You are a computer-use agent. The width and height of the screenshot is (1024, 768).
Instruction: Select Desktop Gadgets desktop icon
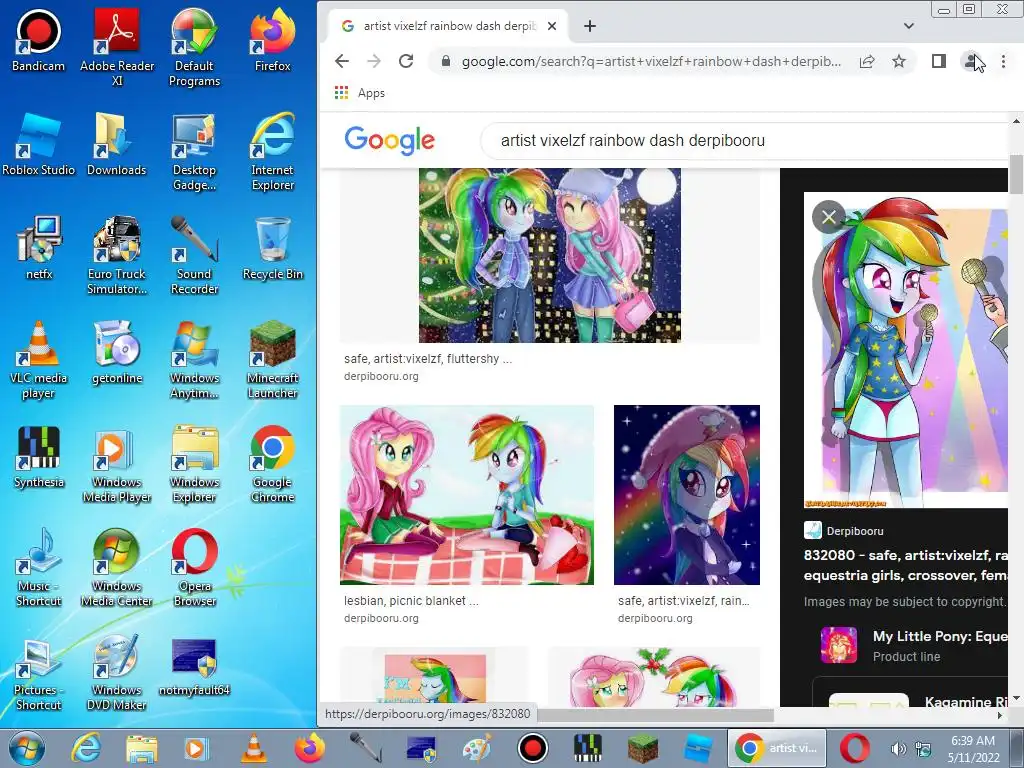194,152
